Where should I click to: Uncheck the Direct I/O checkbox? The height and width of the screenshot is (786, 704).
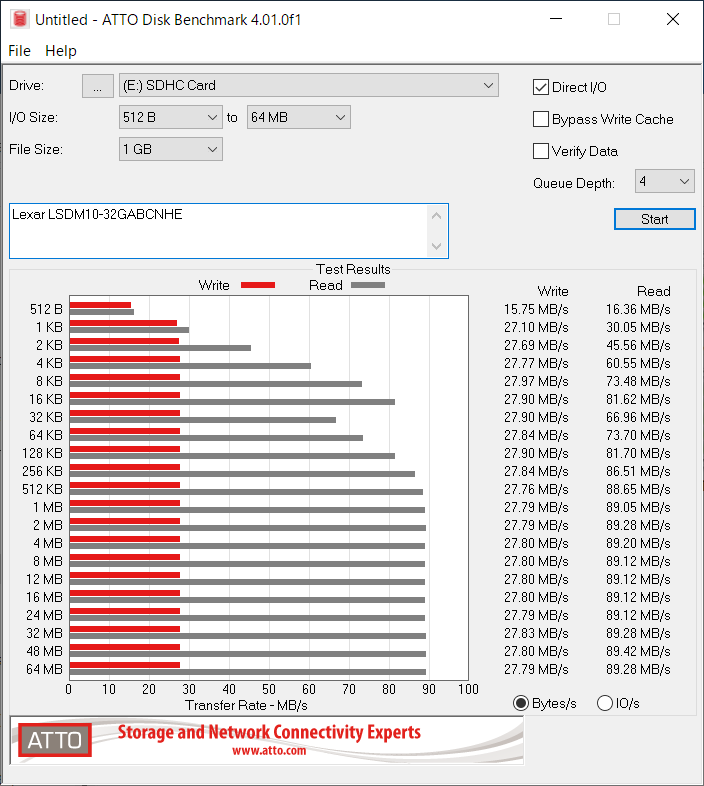point(541,87)
